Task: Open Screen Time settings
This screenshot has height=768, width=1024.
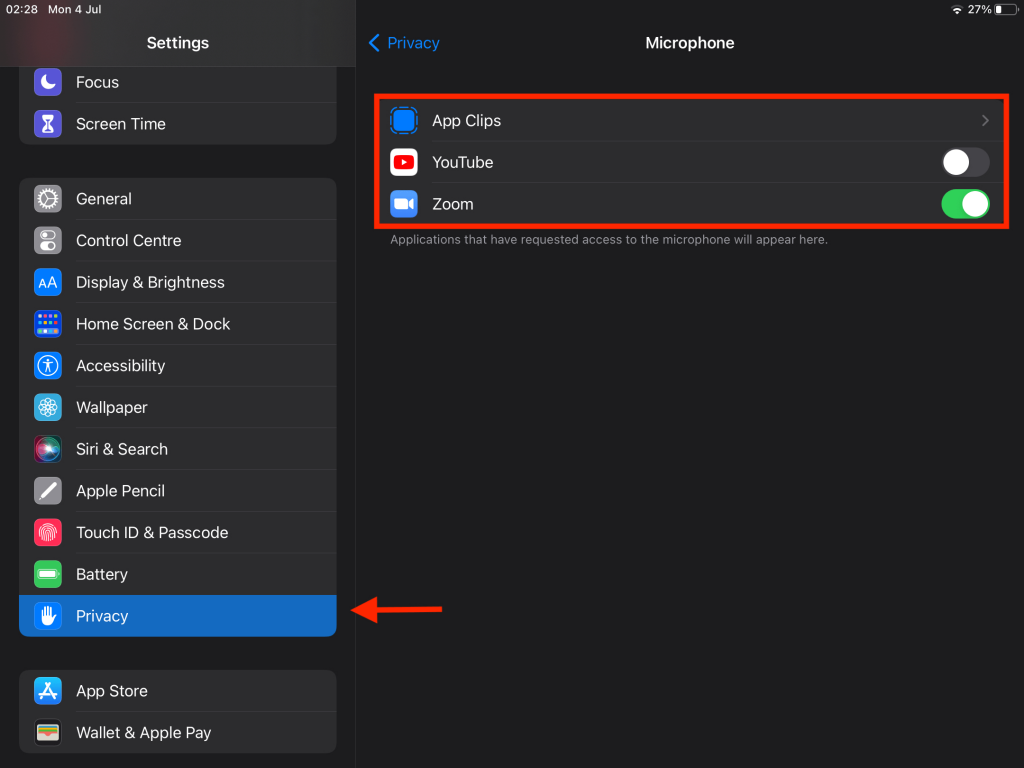Action: pyautogui.click(x=178, y=124)
